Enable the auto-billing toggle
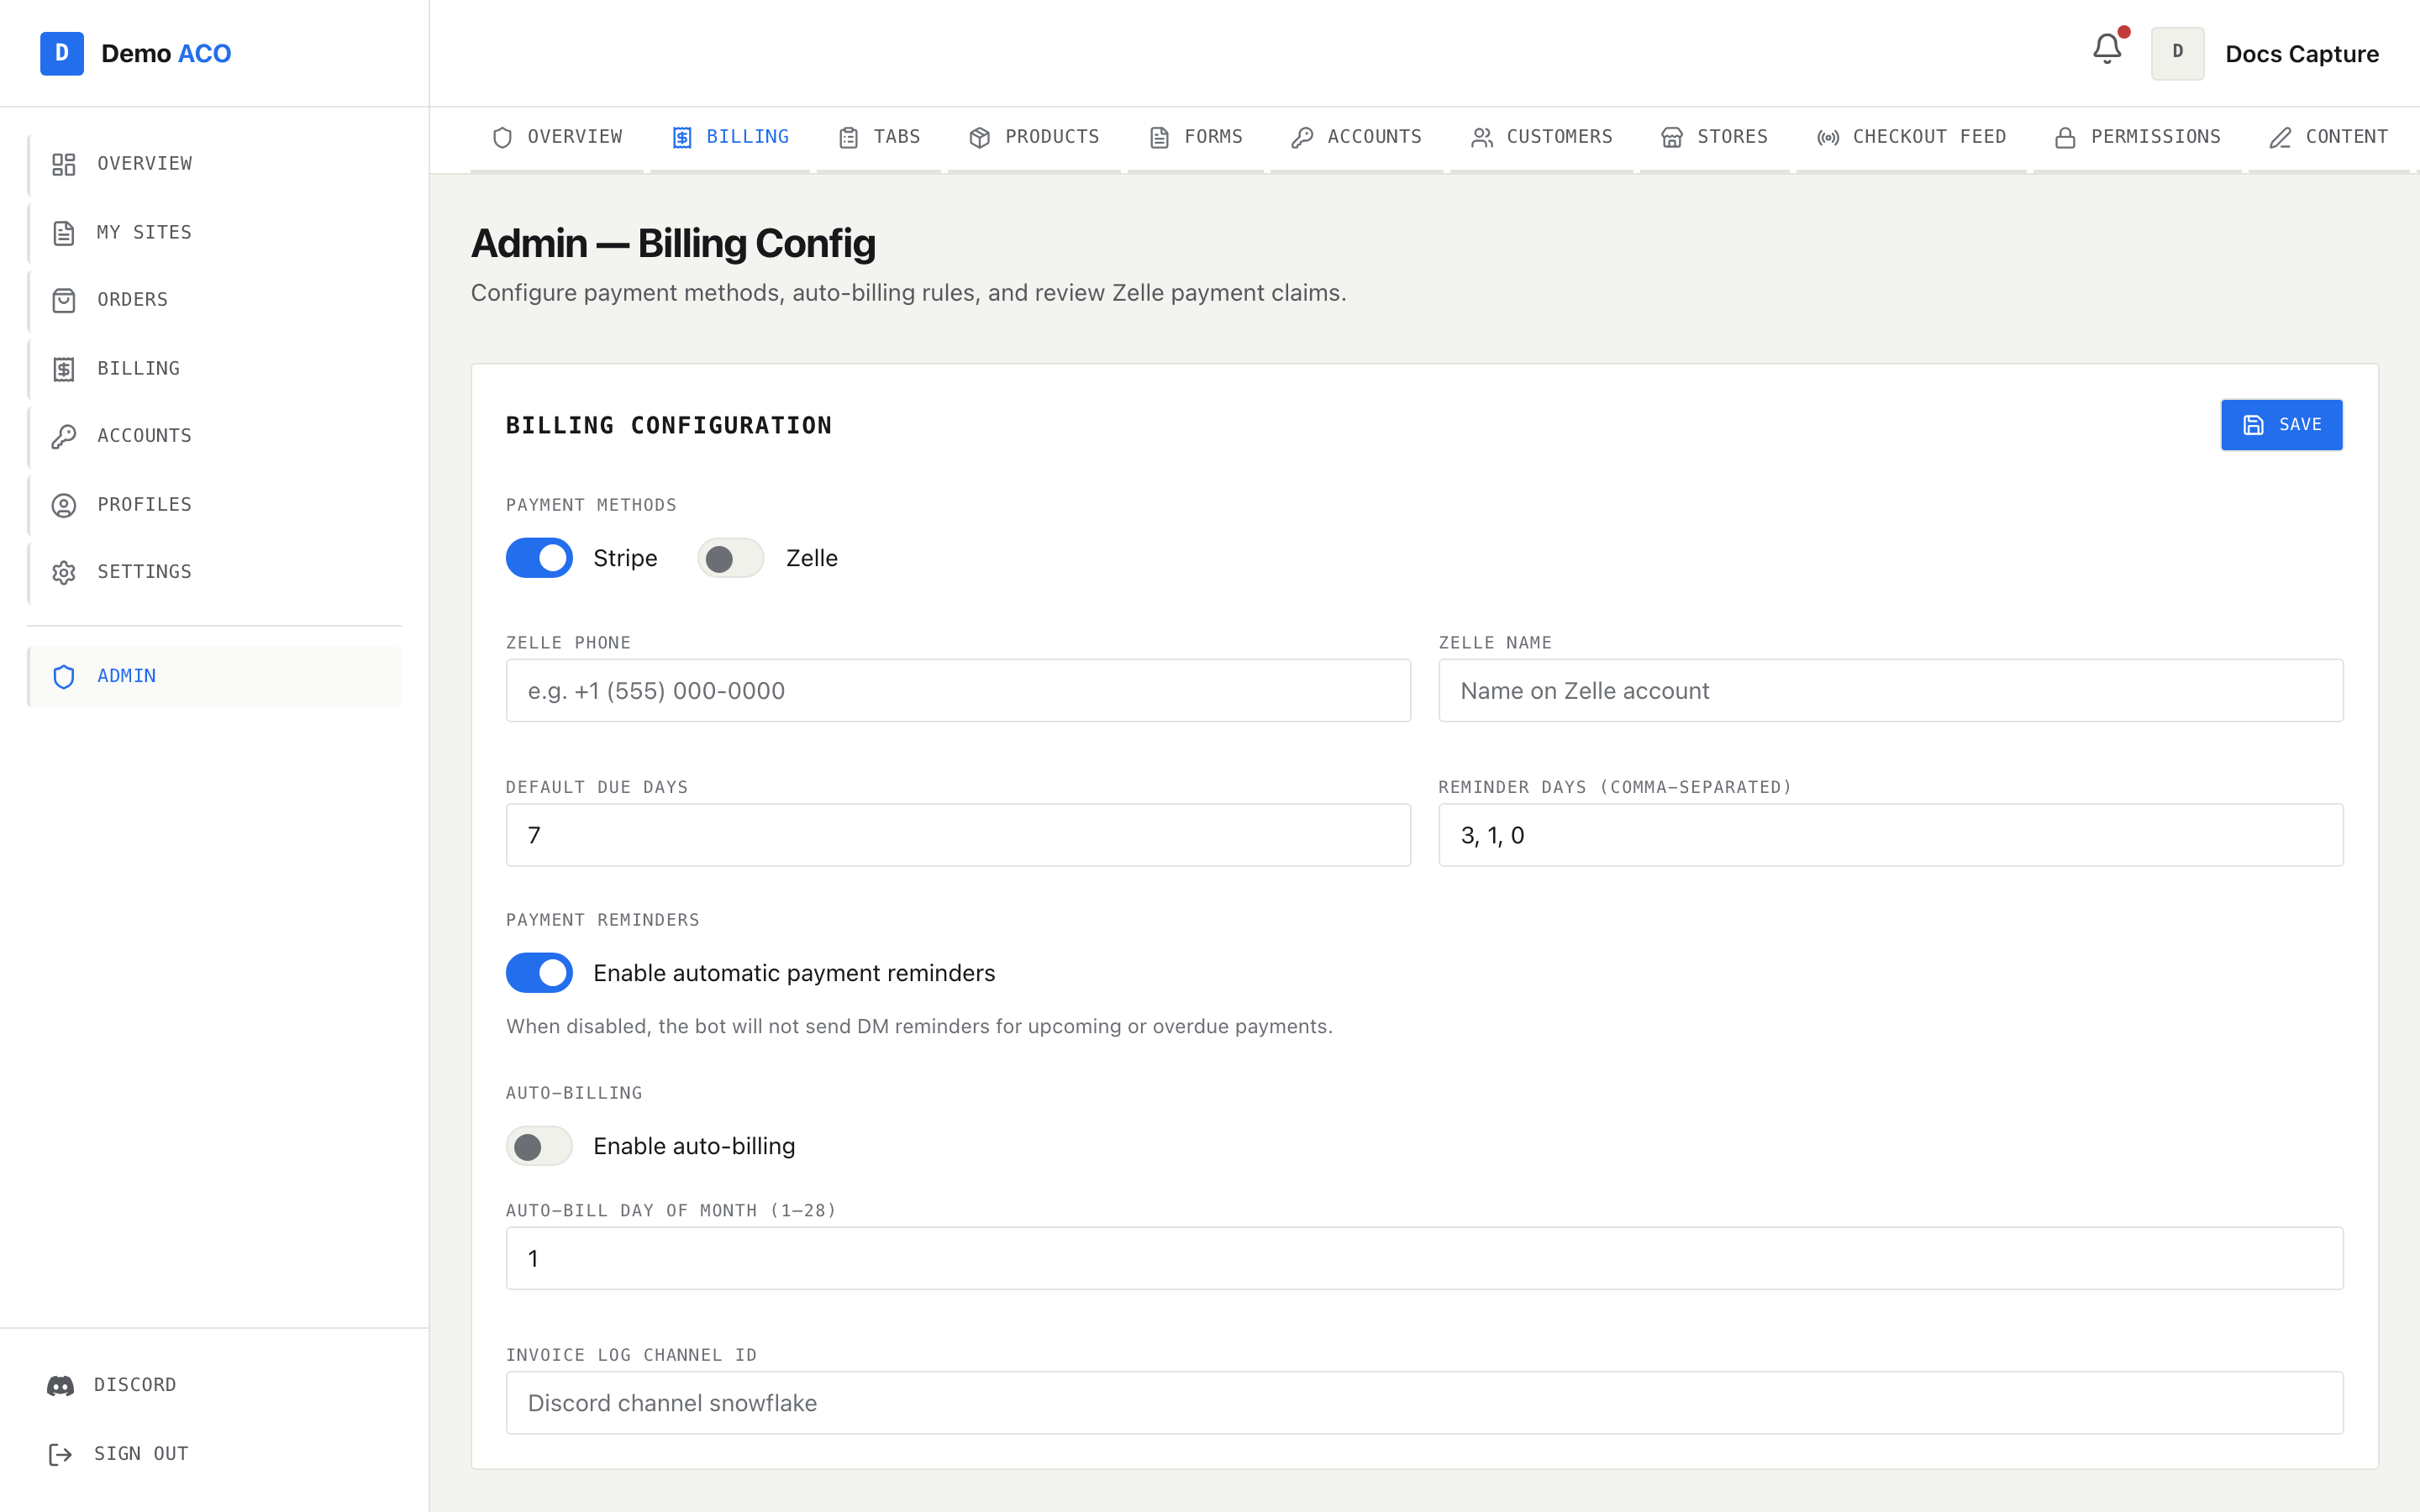Image resolution: width=2420 pixels, height=1512 pixels. click(539, 1146)
